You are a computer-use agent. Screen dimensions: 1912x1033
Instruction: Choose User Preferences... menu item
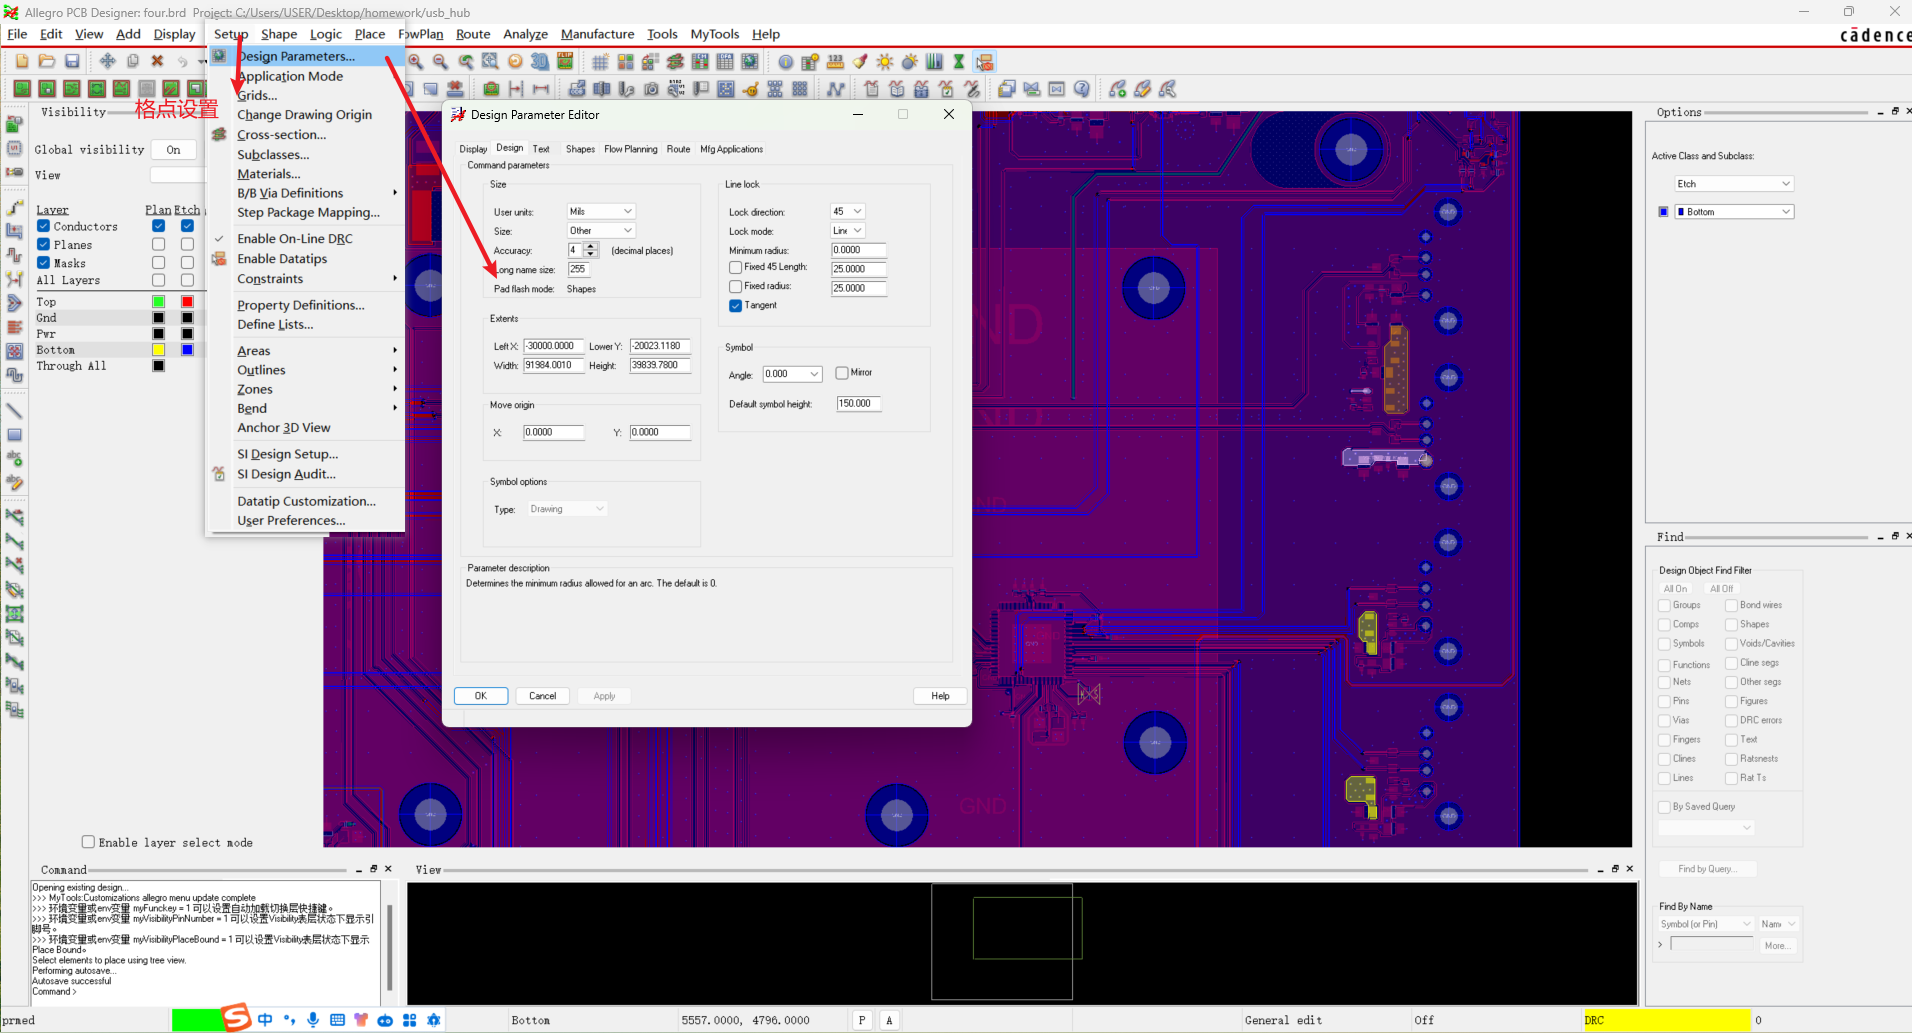[291, 520]
